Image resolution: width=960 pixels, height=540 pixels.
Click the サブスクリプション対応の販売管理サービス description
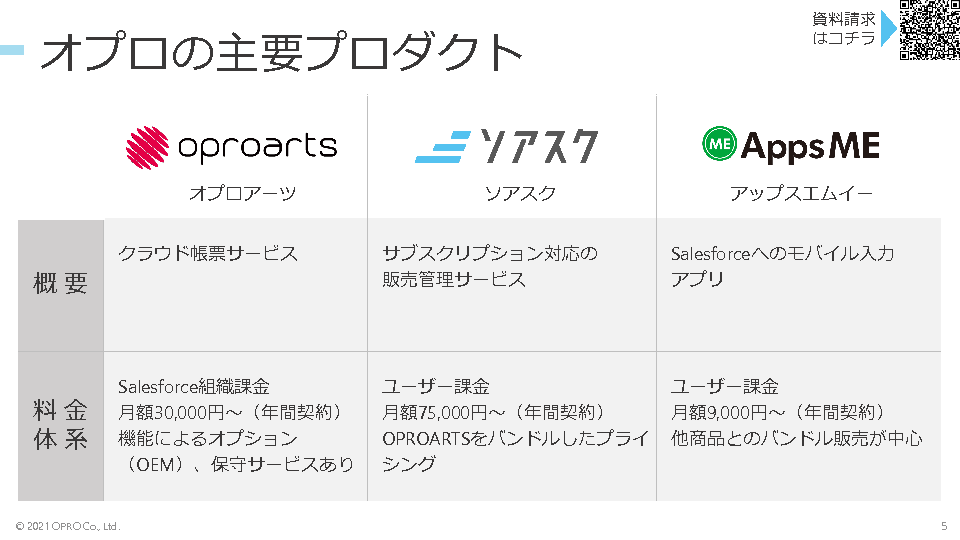point(490,266)
